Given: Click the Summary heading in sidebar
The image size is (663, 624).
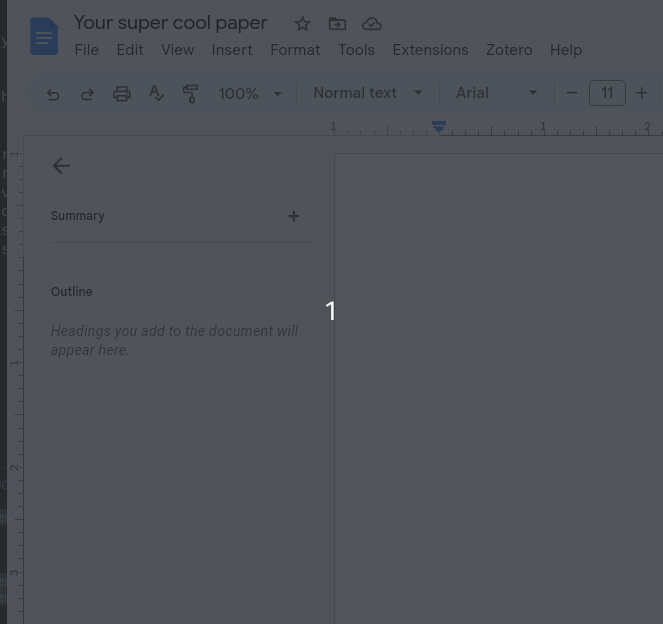Looking at the screenshot, I should 78,216.
